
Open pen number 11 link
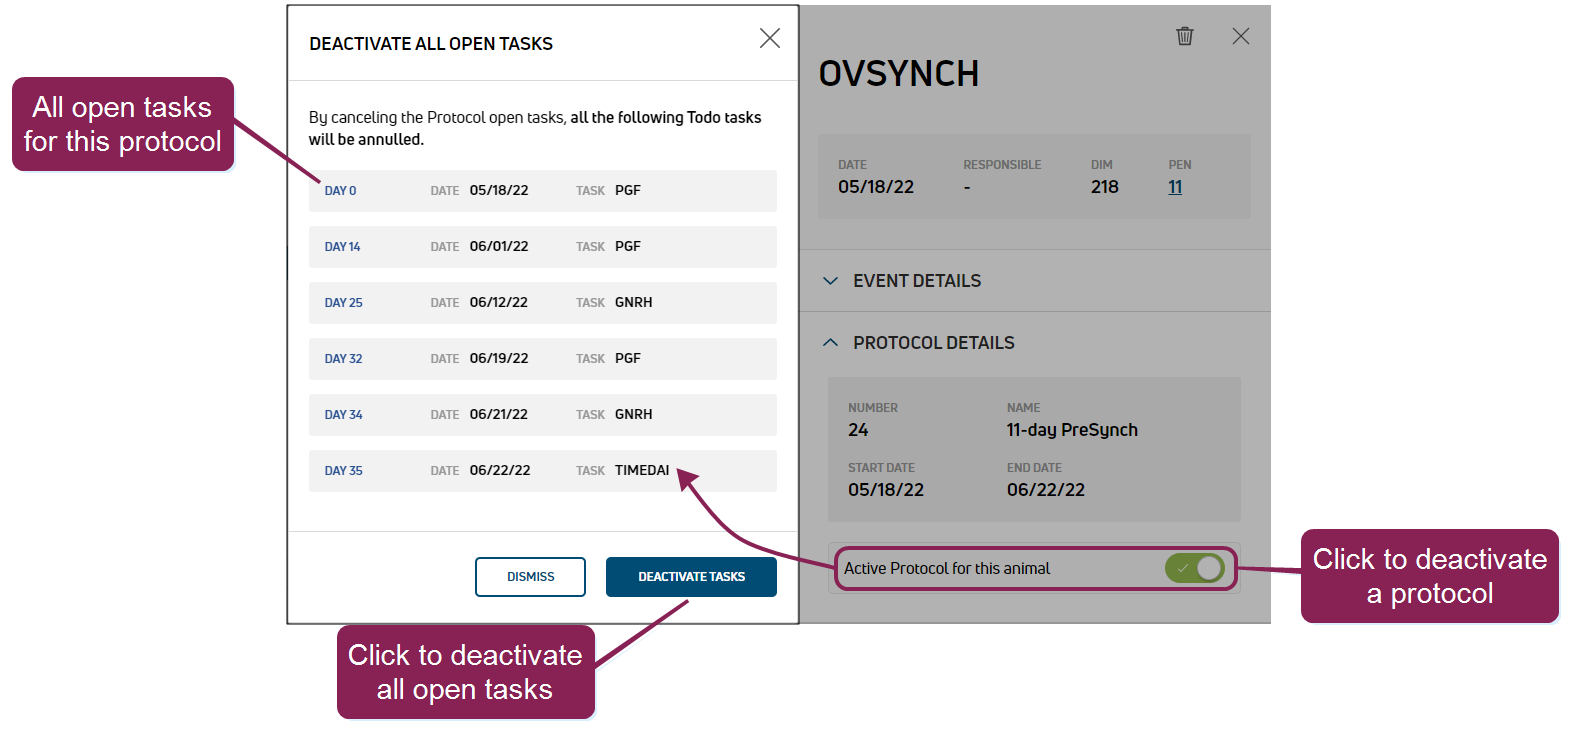point(1175,187)
